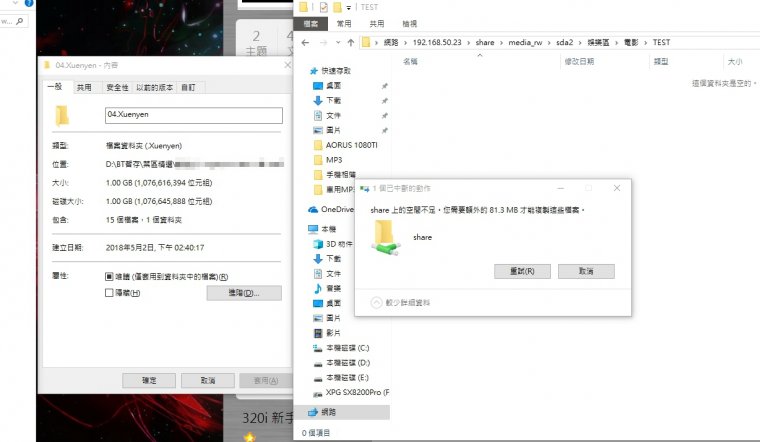This screenshot has width=760, height=442.
Task: Click the back arrow in File Explorer
Action: 305,43
